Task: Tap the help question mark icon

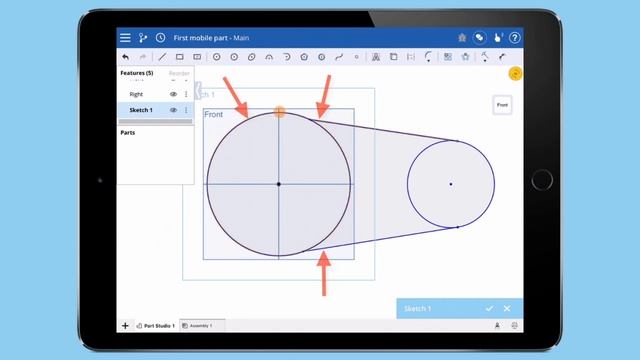Action: pyautogui.click(x=515, y=38)
